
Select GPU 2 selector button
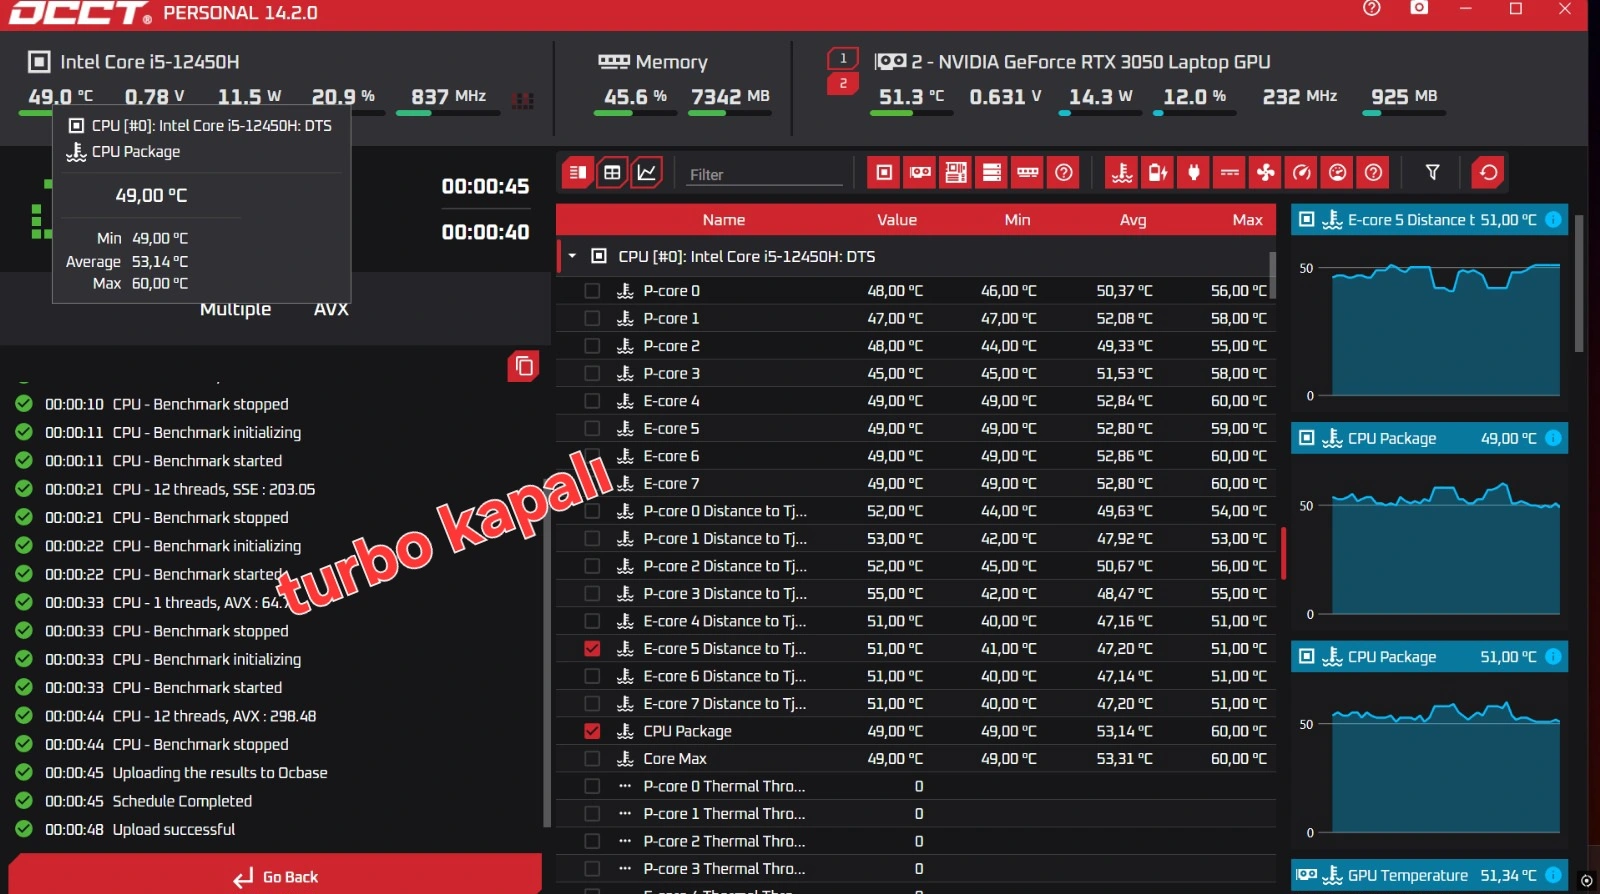(x=843, y=84)
